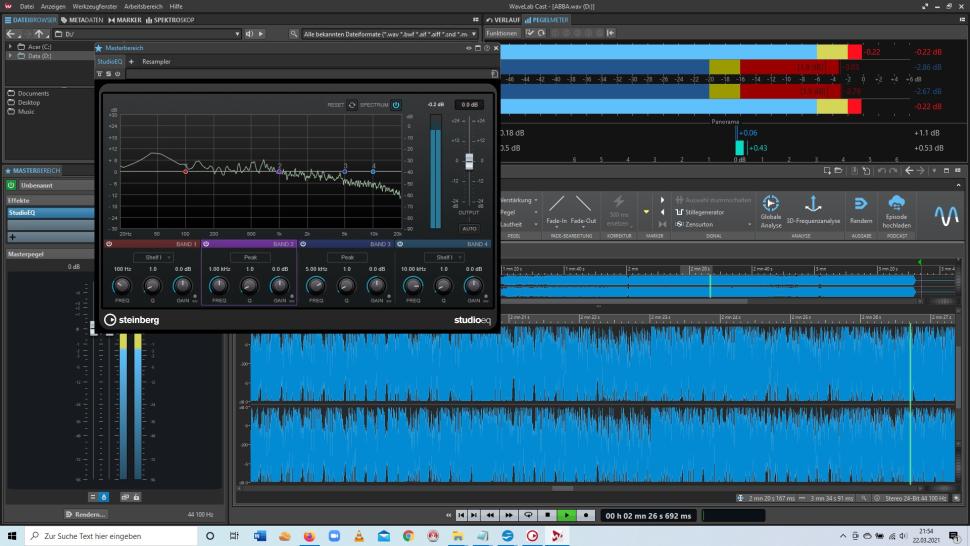The height and width of the screenshot is (546, 970).
Task: Click the StudioEQ output fader handle
Action: (469, 163)
